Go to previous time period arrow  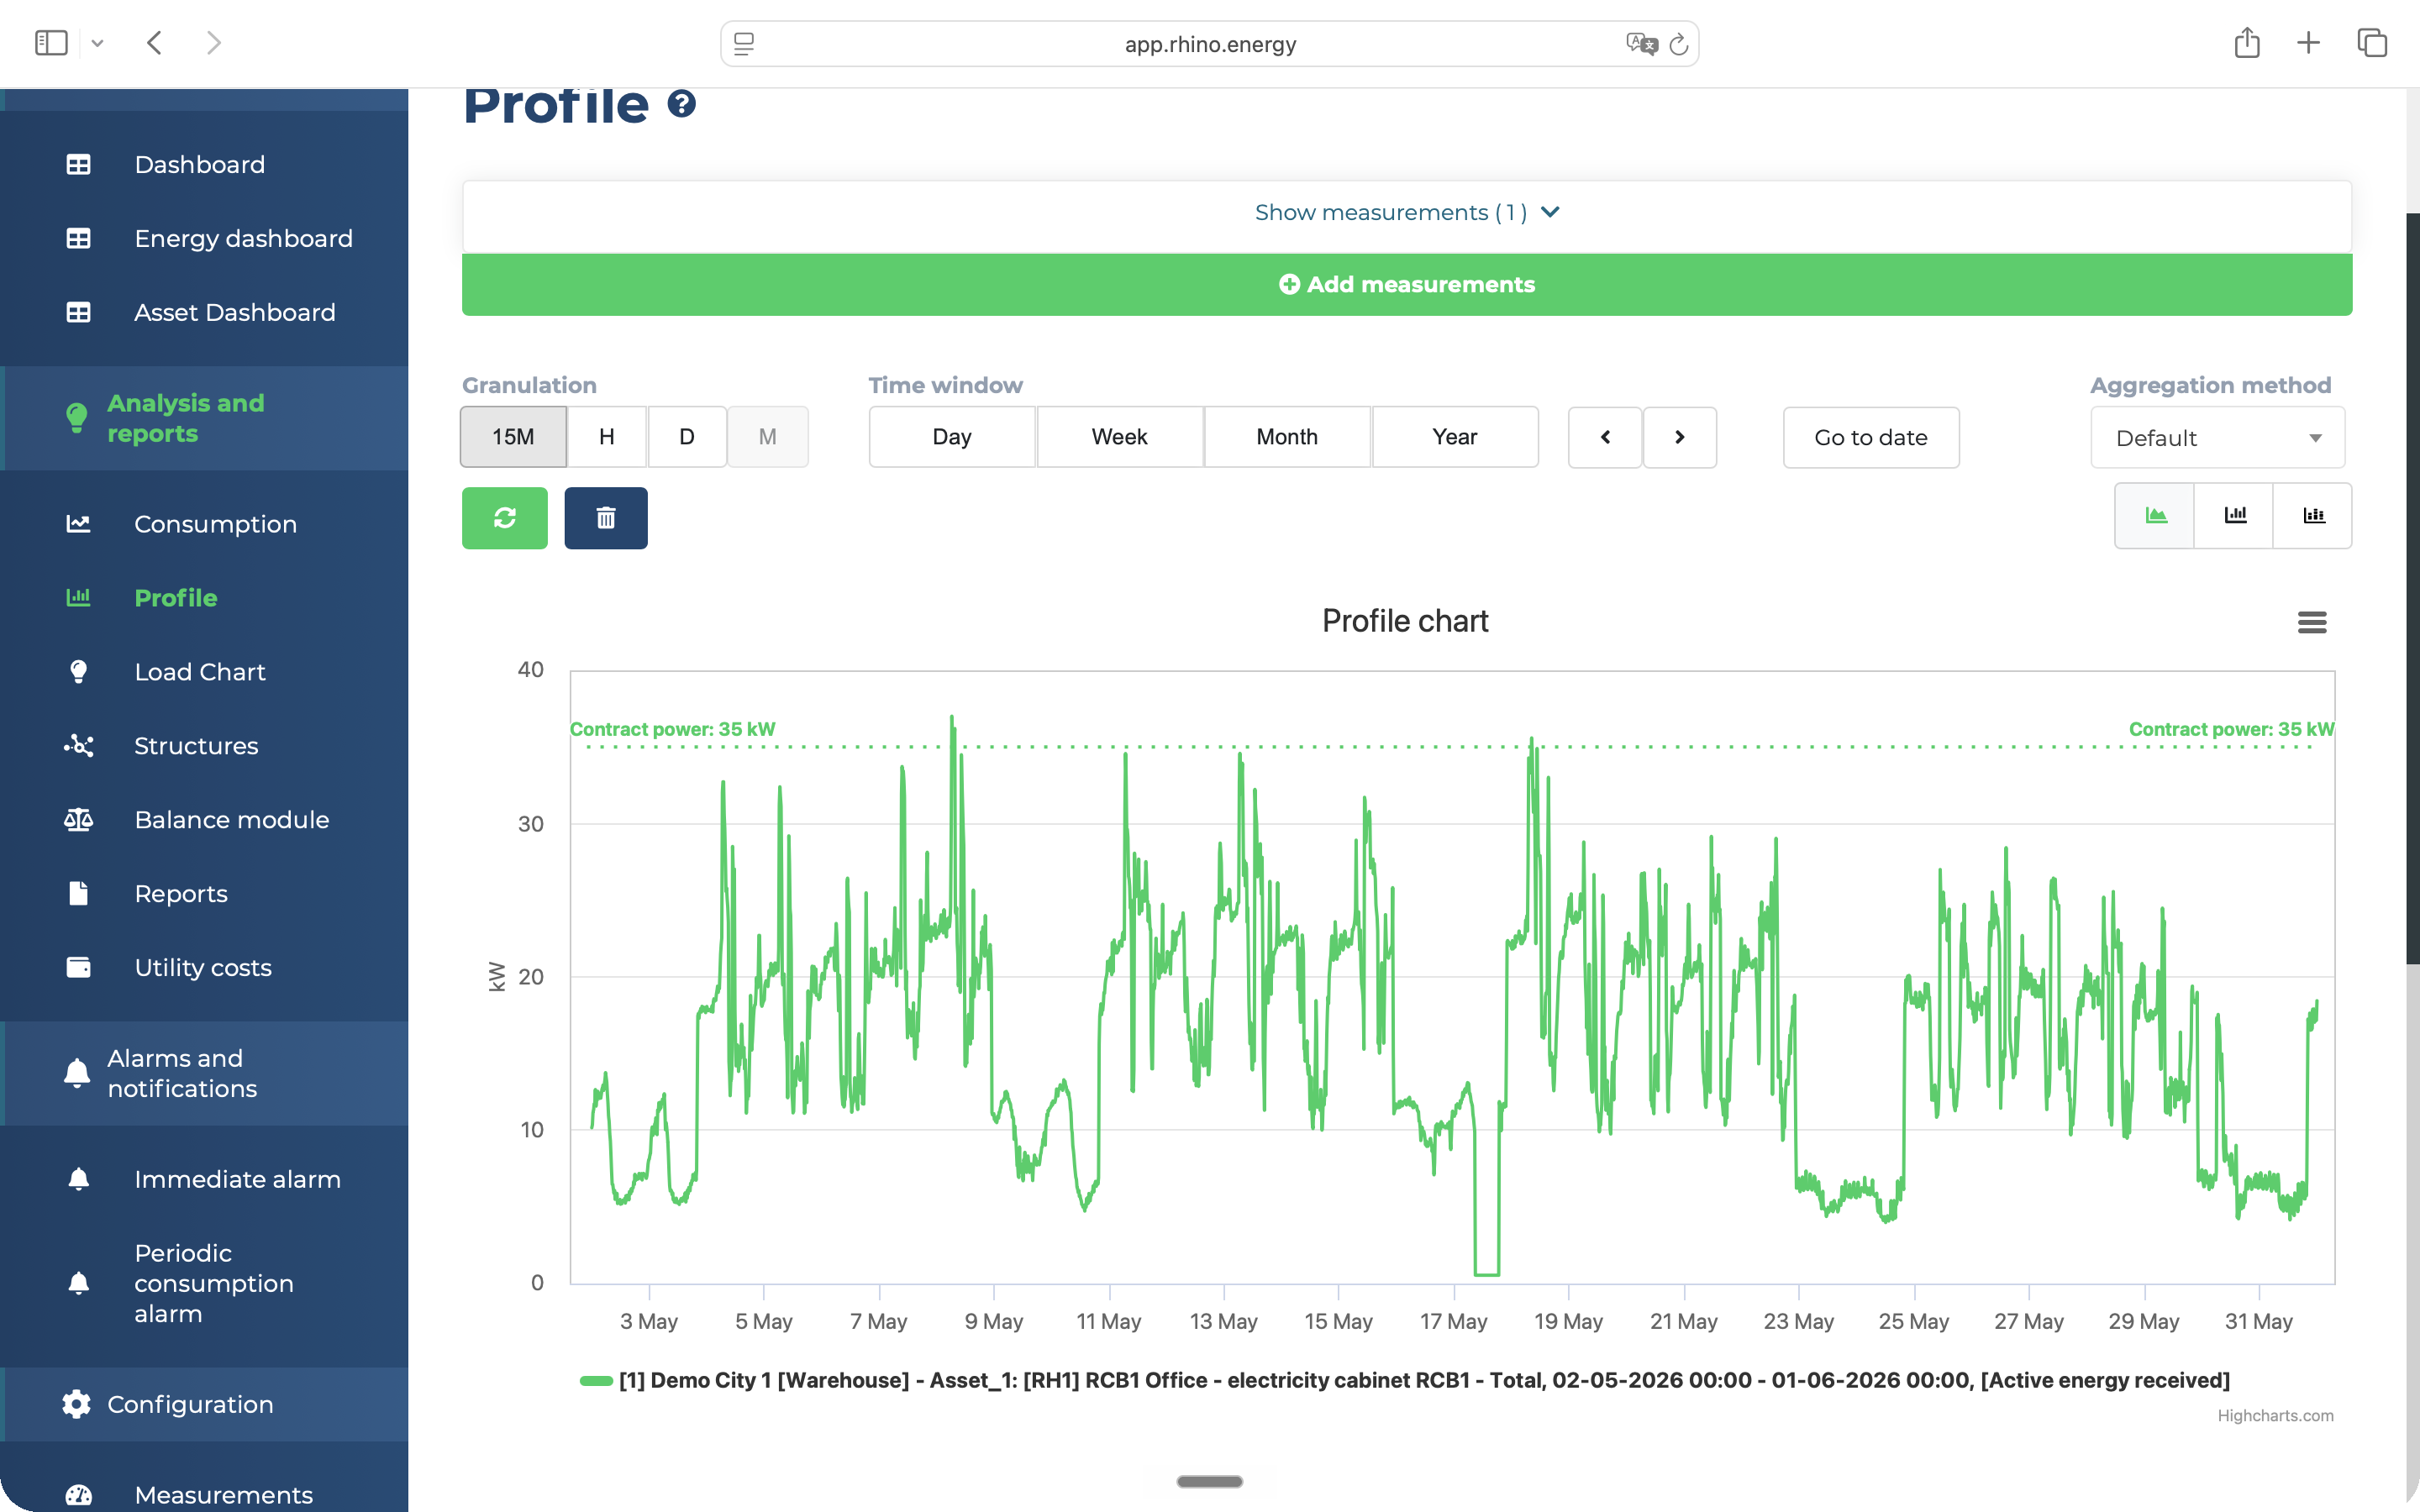click(1605, 437)
